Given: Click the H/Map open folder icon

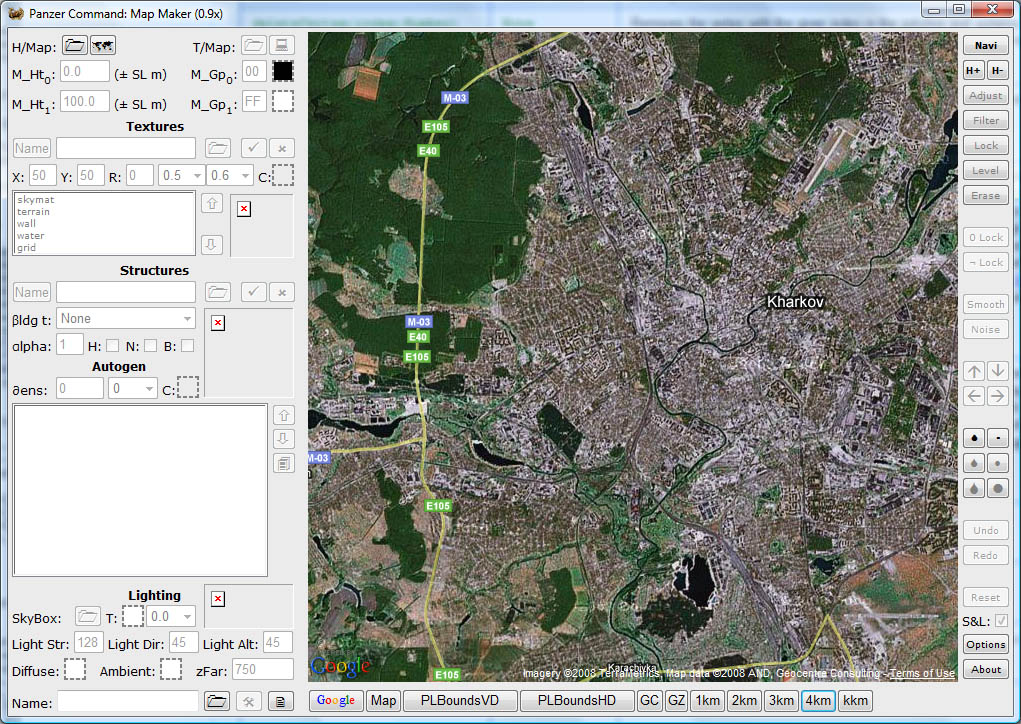Looking at the screenshot, I should (x=75, y=45).
